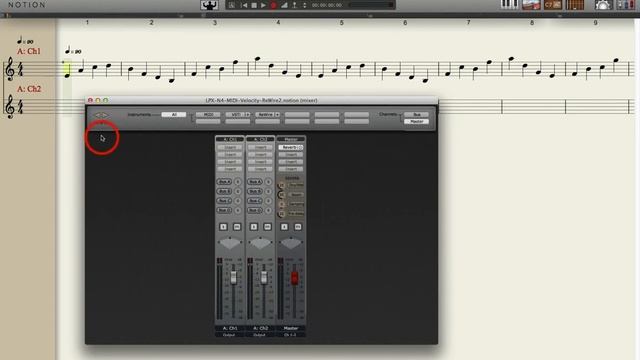Screen dimensions: 640x360
Task: Click the A: Ch1 name label at the strip bottom
Action: [230, 328]
